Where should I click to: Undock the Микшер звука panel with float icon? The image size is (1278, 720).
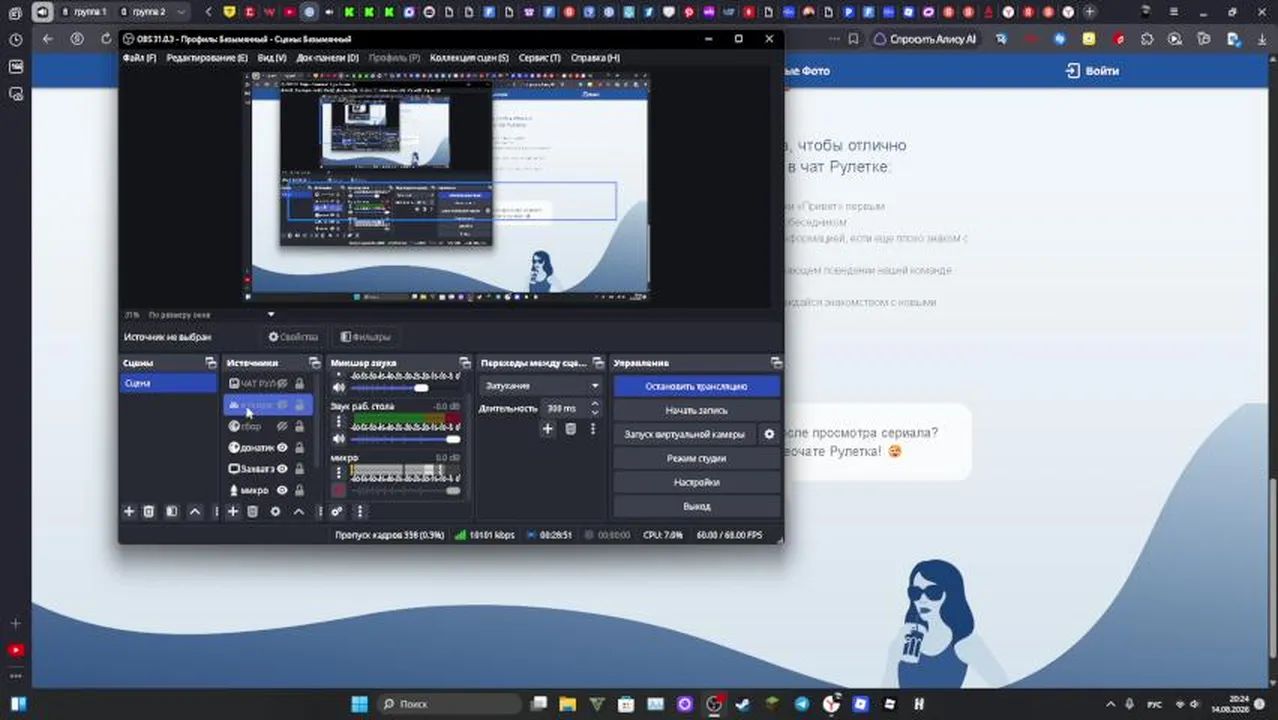click(464, 363)
